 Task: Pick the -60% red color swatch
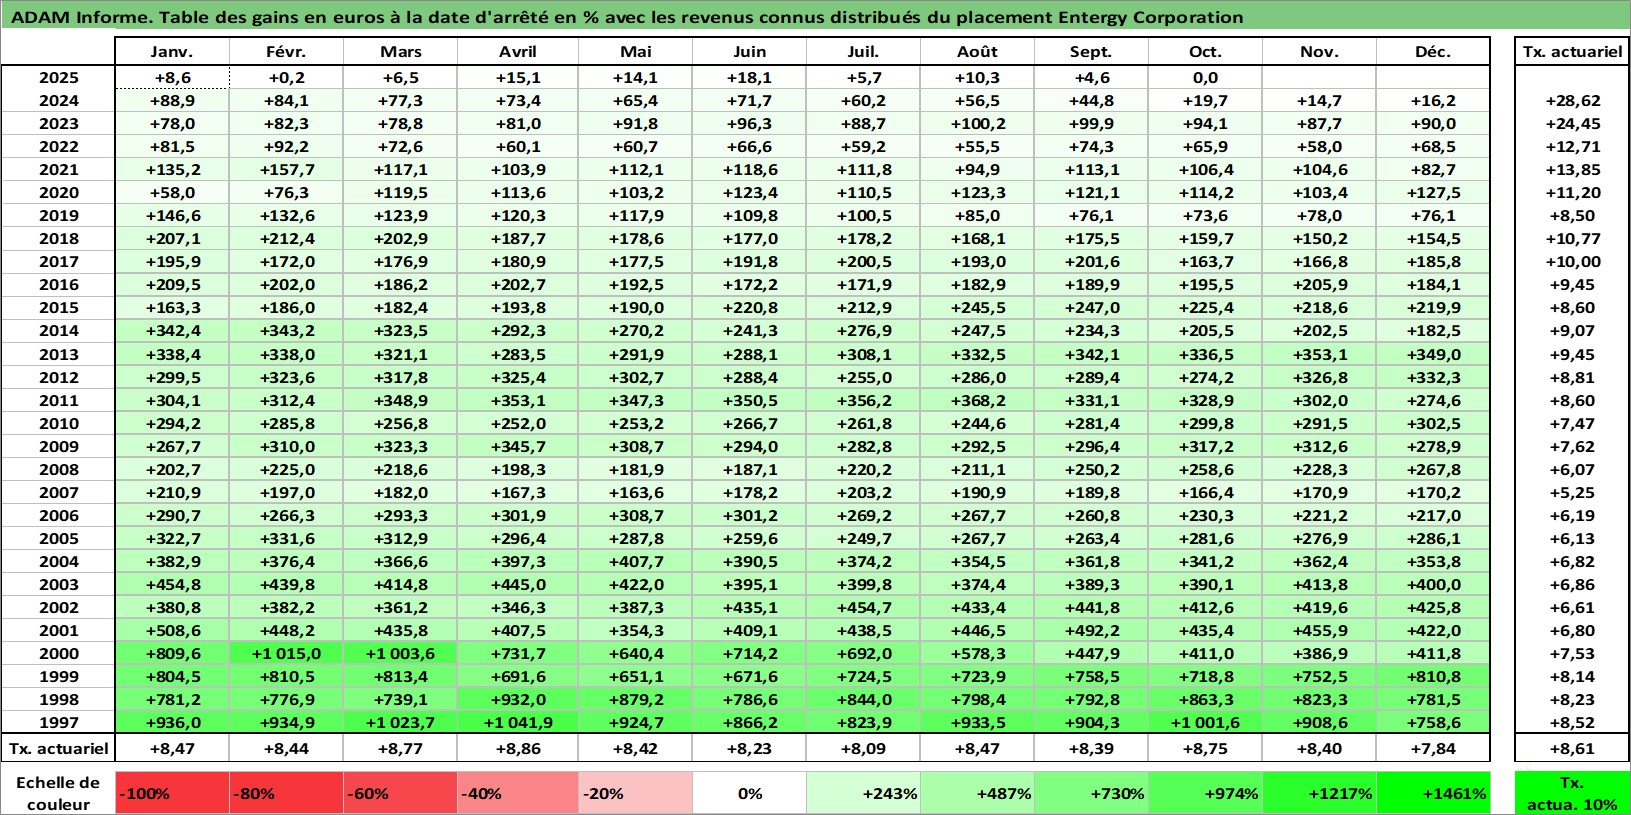coord(400,793)
